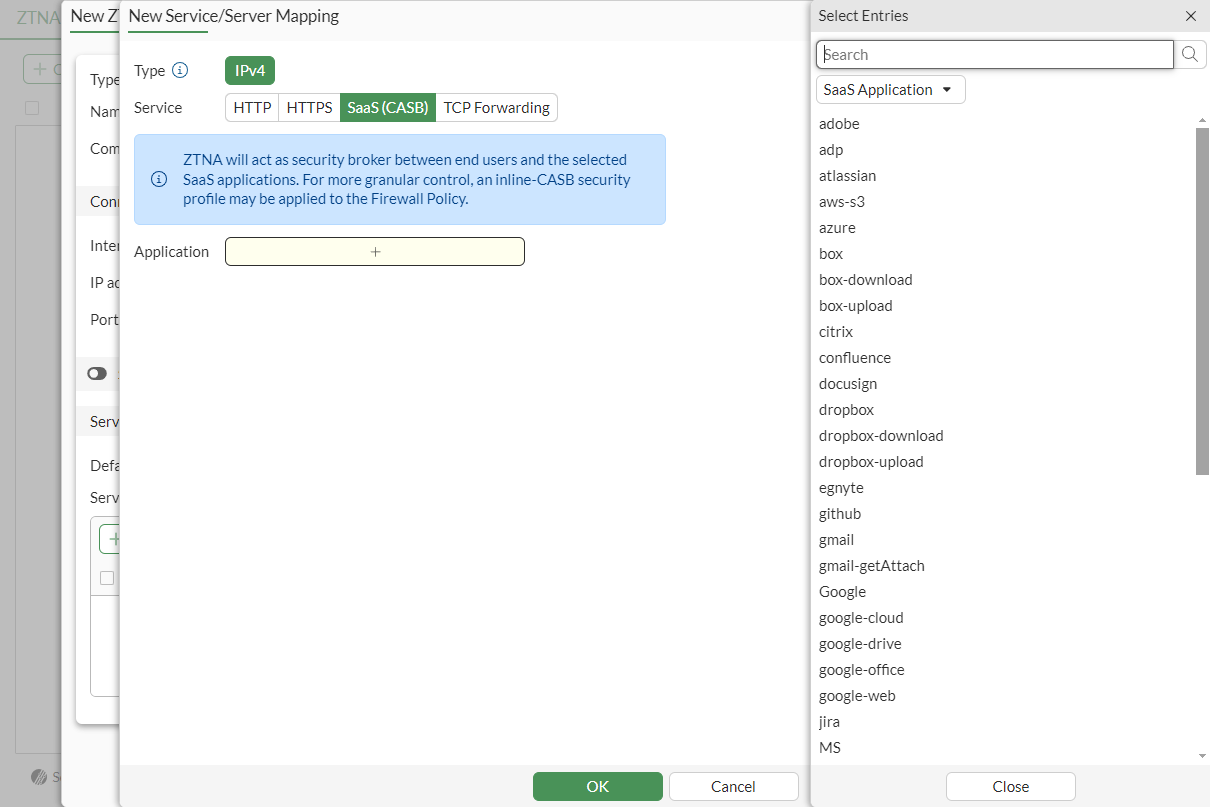Select the google-cloud entry
This screenshot has height=807, width=1210.
coord(861,618)
